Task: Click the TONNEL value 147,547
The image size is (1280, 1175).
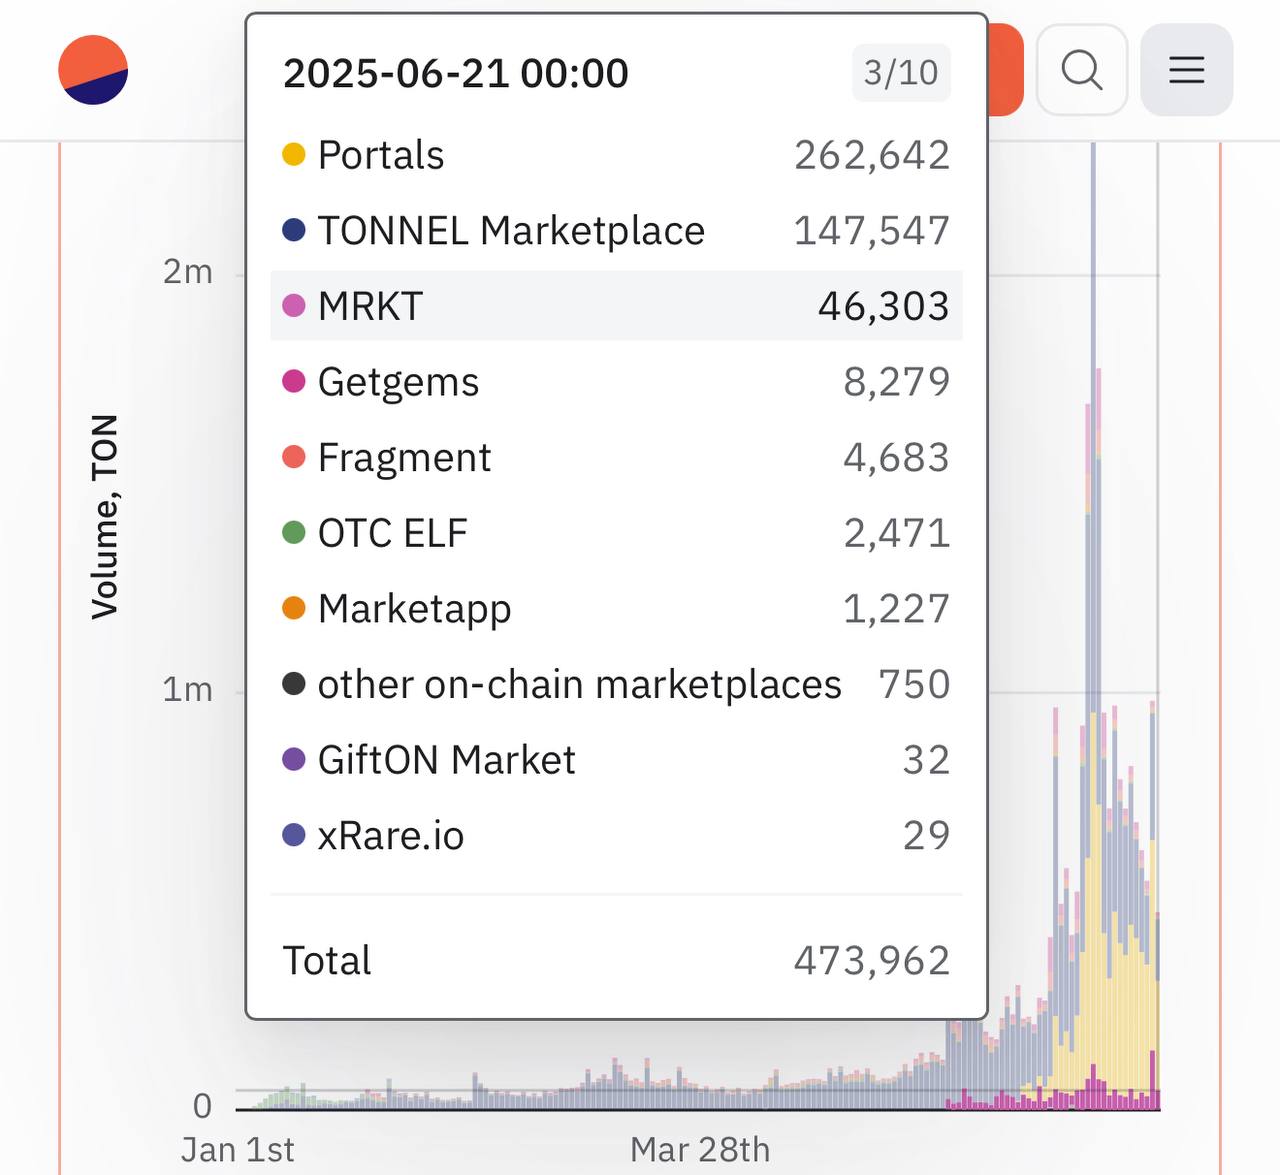Action: tap(872, 231)
